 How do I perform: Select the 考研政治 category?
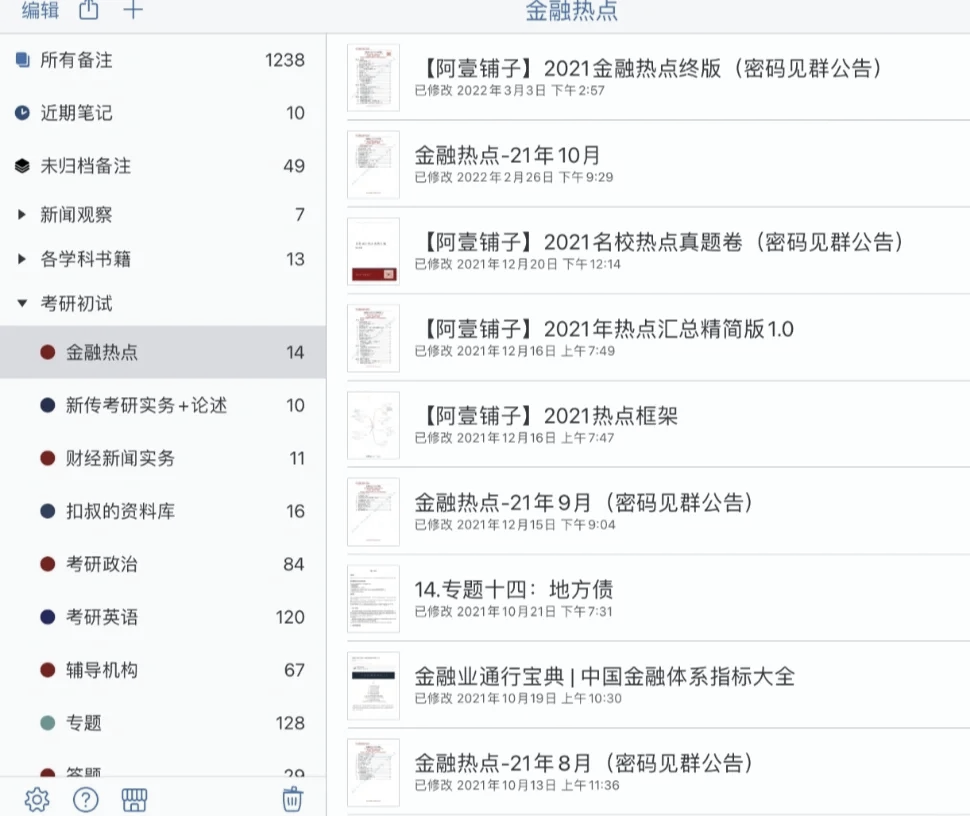163,564
